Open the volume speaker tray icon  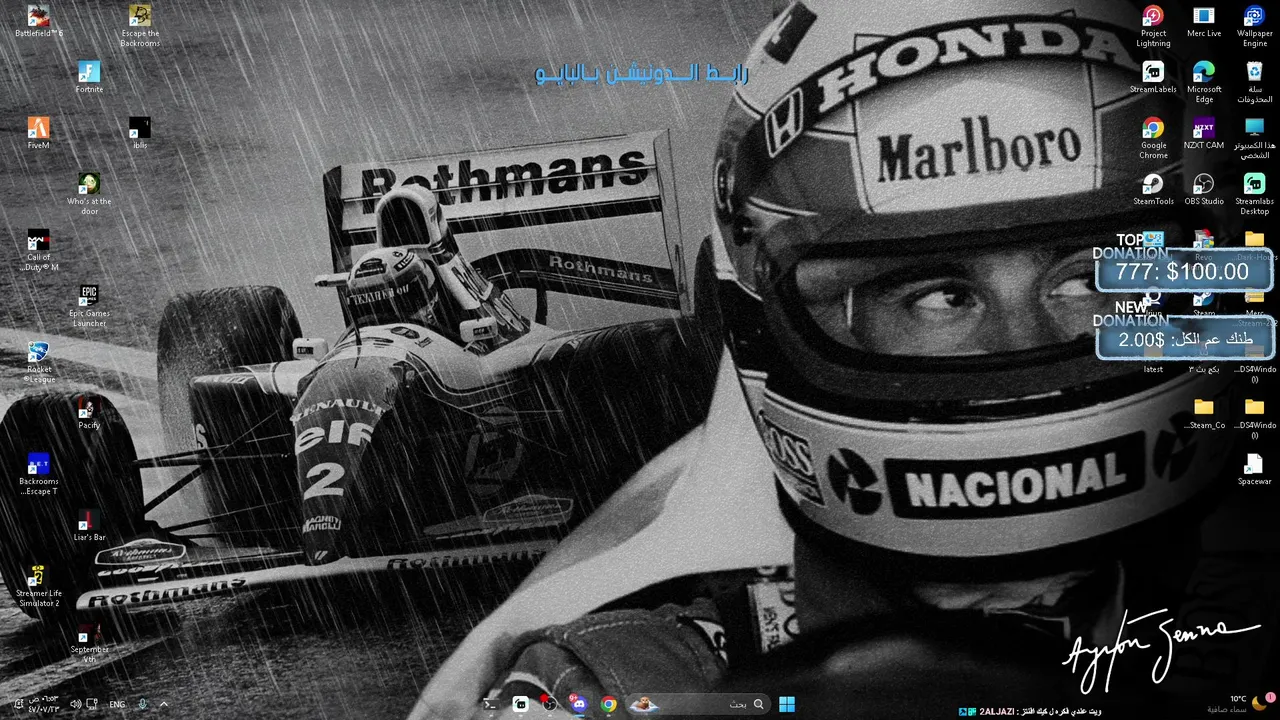pyautogui.click(x=75, y=704)
